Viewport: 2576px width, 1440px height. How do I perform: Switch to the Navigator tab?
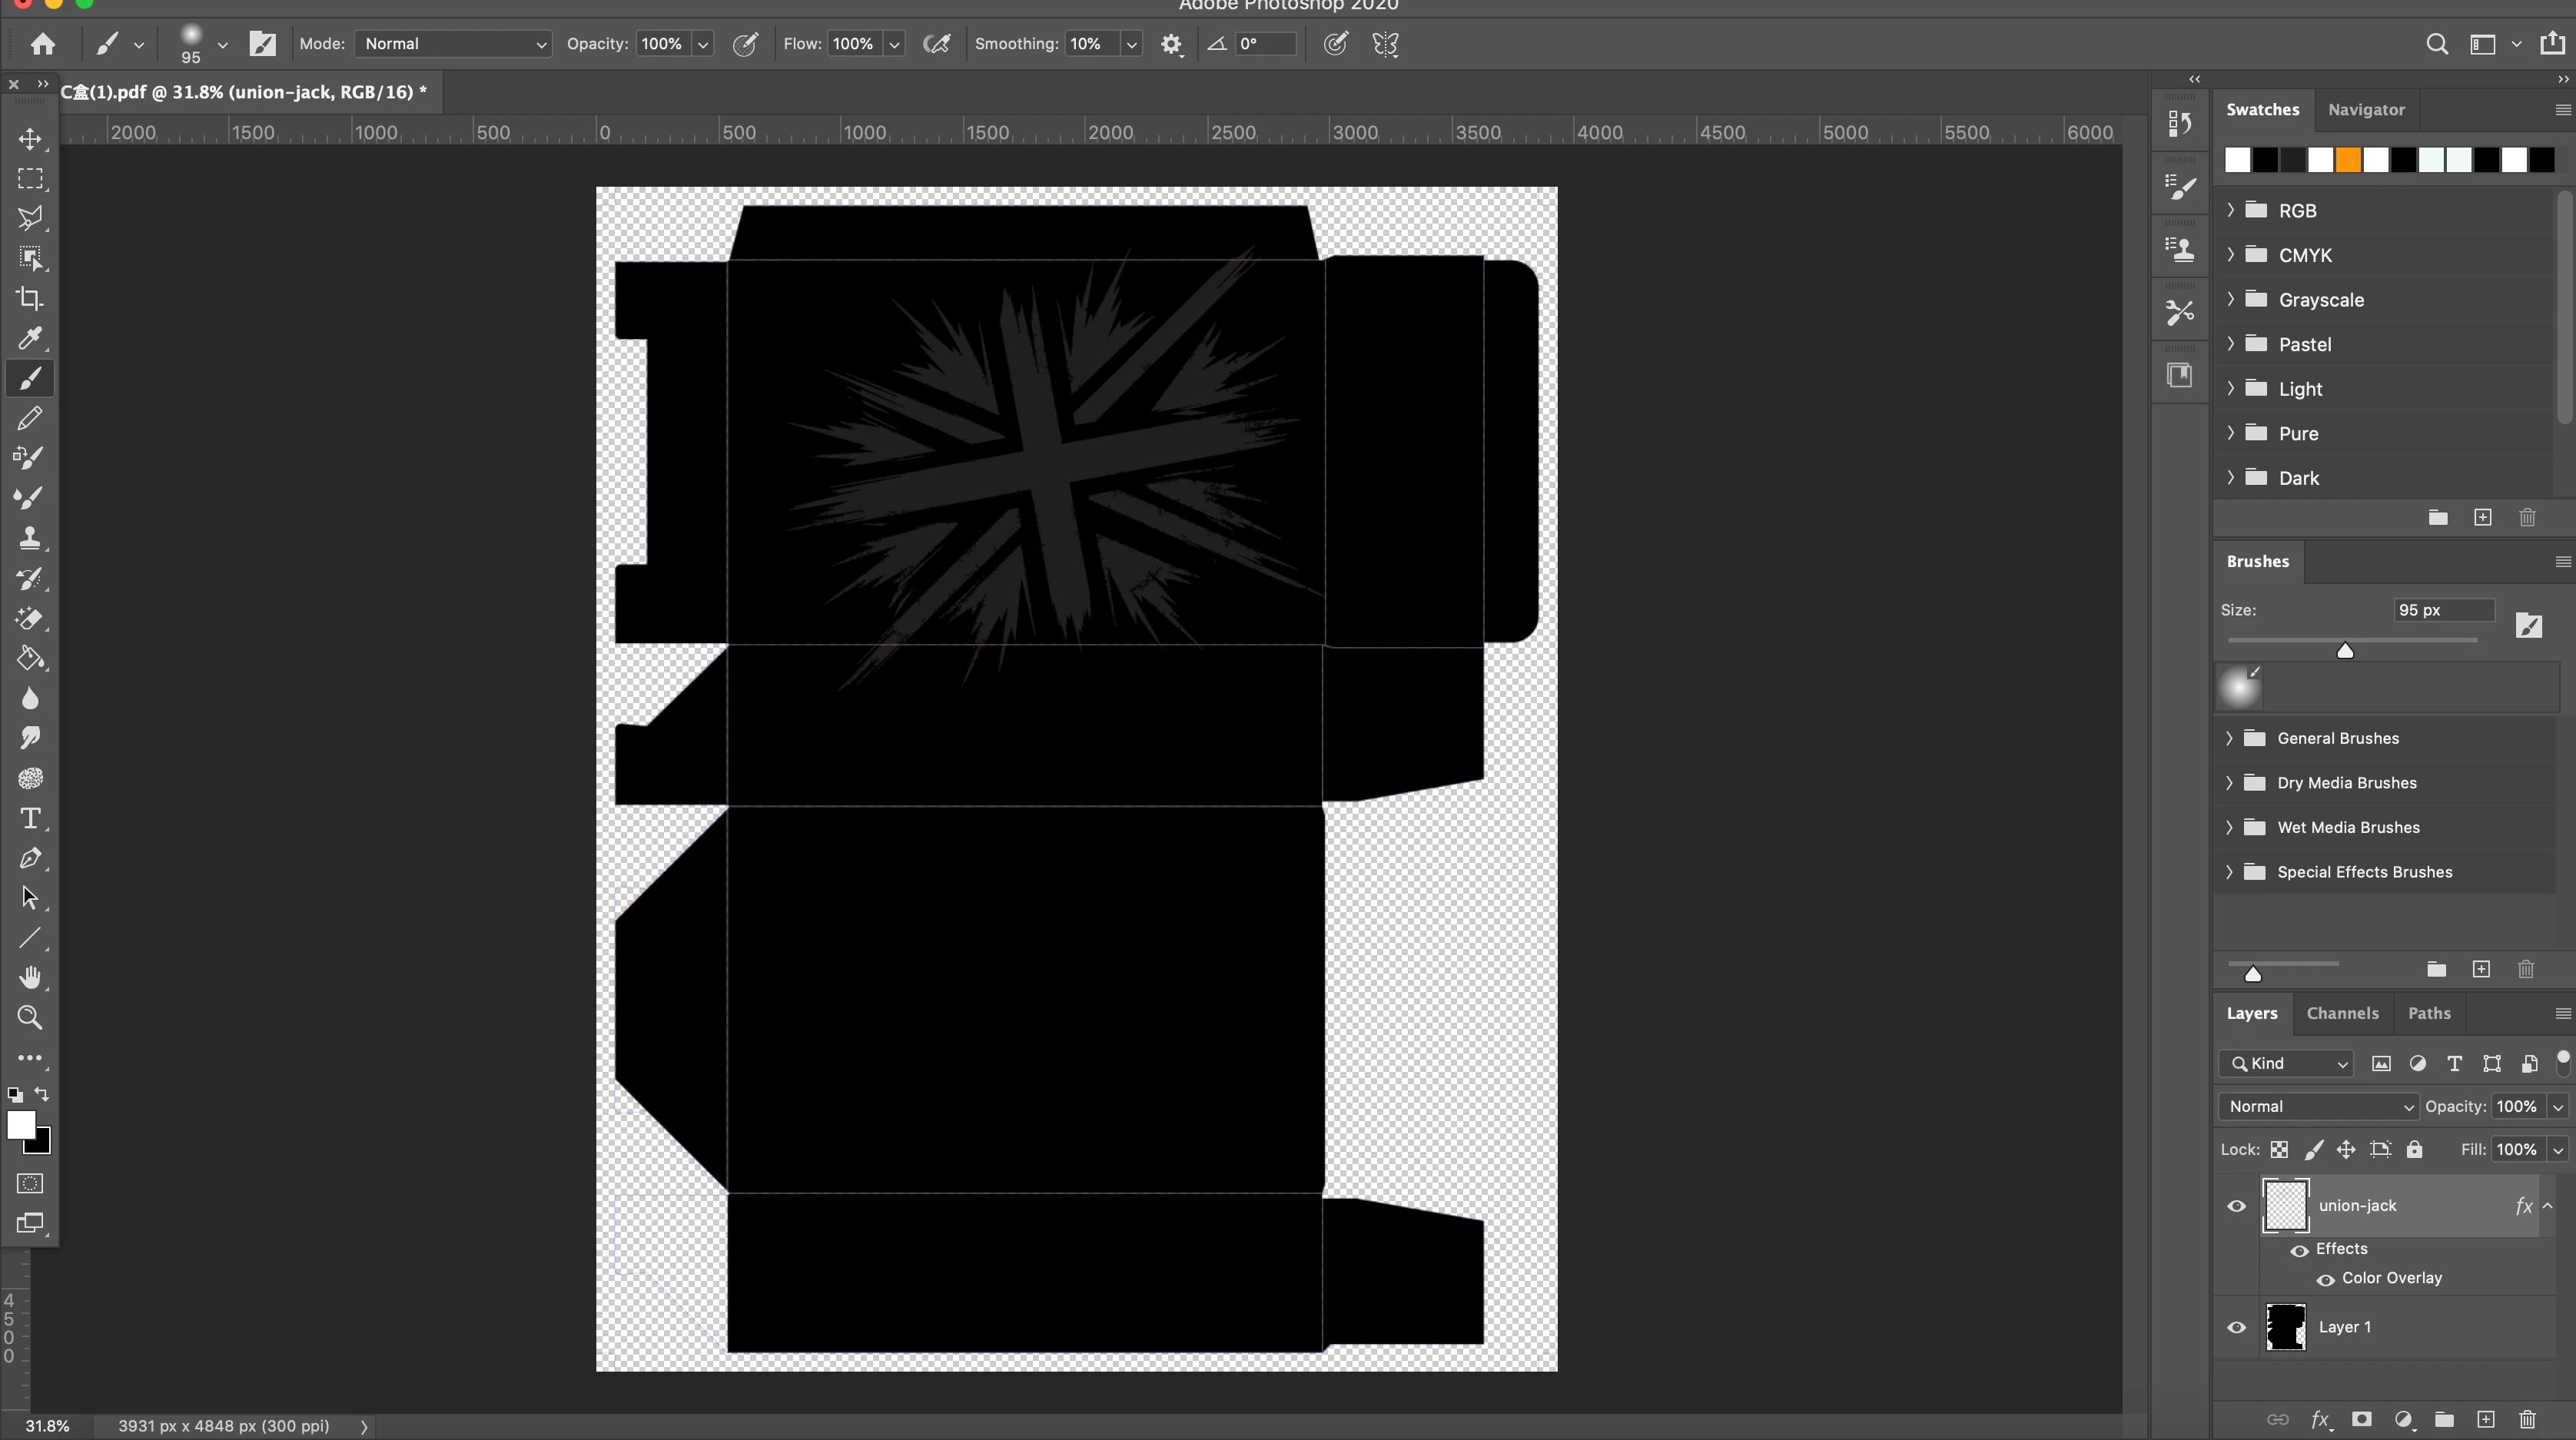[x=2365, y=110]
